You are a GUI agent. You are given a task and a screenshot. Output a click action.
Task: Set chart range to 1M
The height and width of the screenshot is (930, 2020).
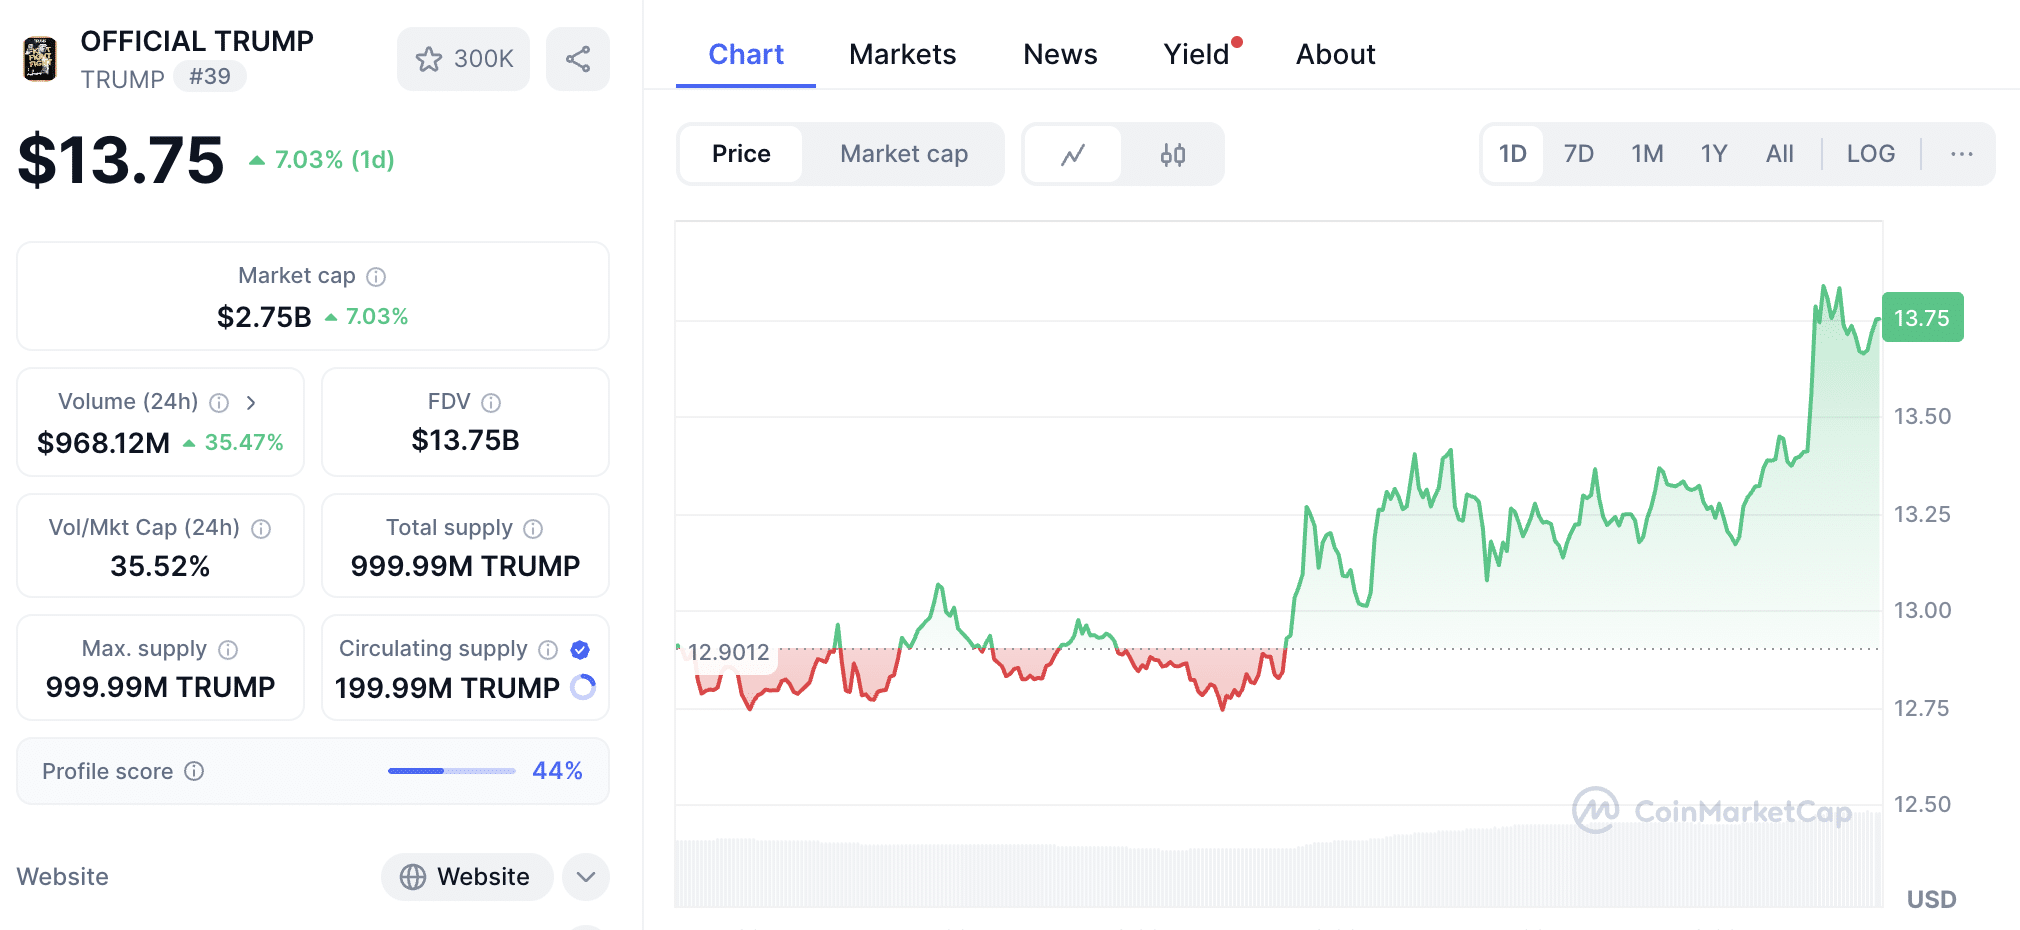pos(1647,154)
